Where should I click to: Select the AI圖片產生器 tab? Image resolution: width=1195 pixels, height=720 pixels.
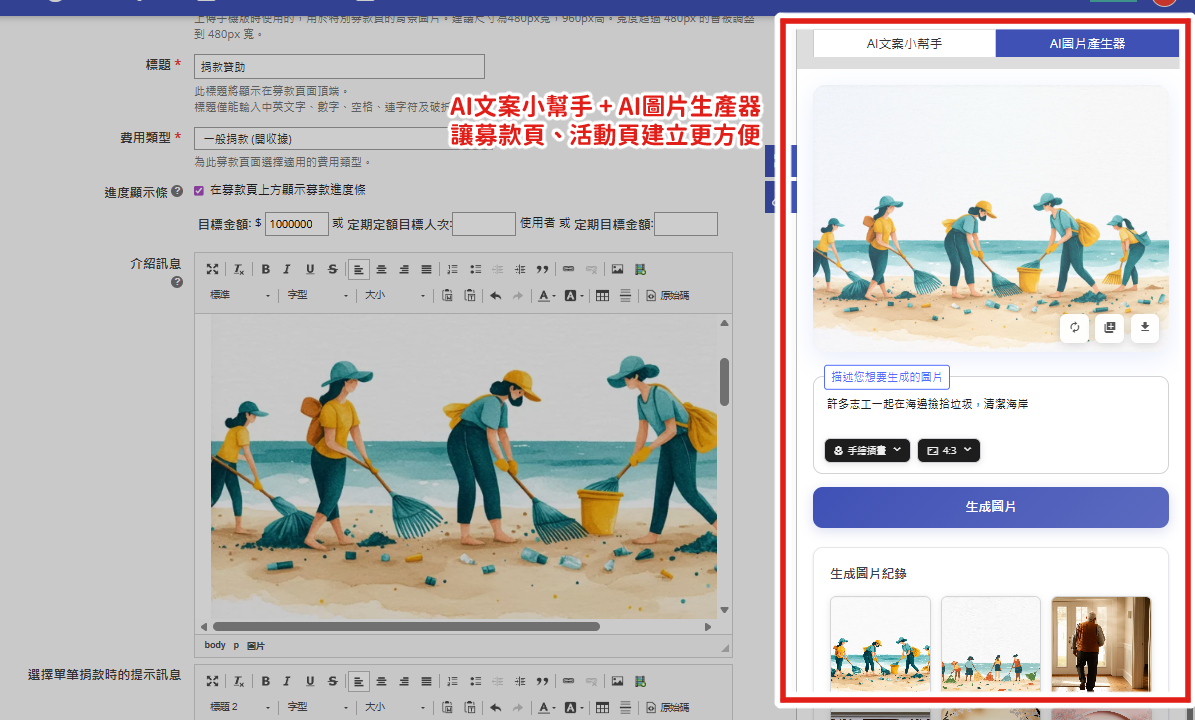pyautogui.click(x=1087, y=44)
